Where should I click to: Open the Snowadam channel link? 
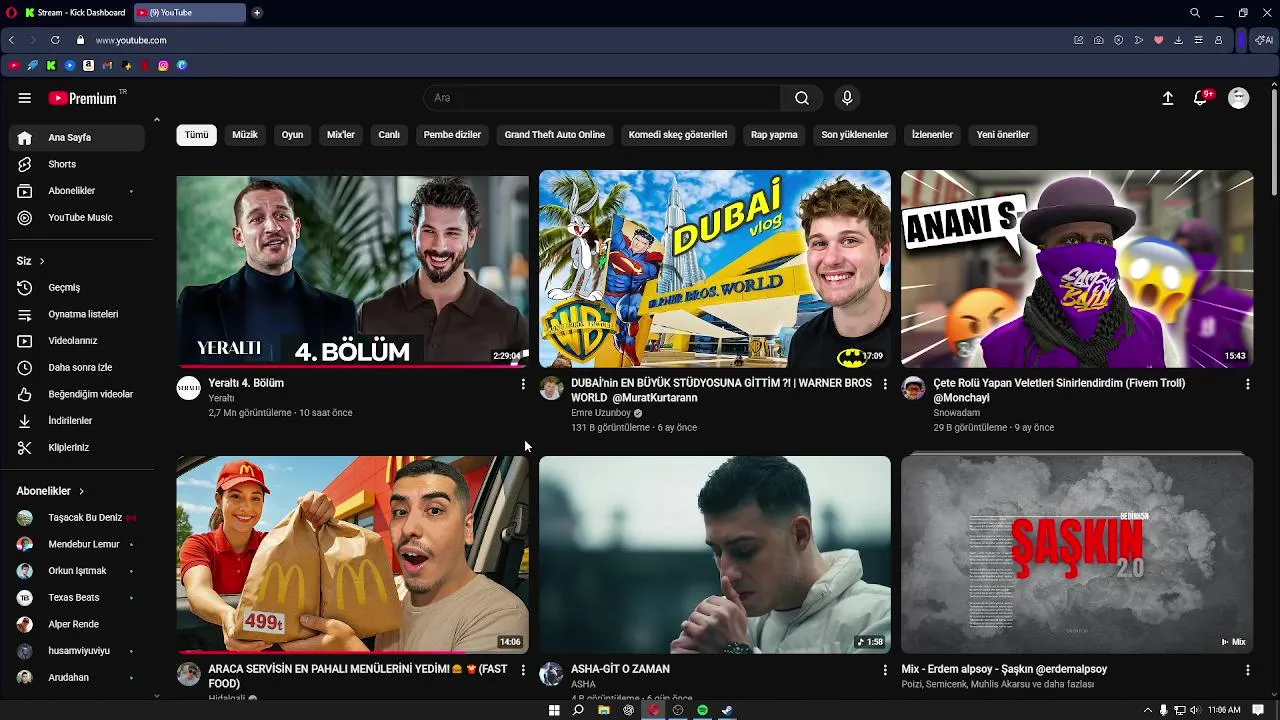(x=956, y=413)
